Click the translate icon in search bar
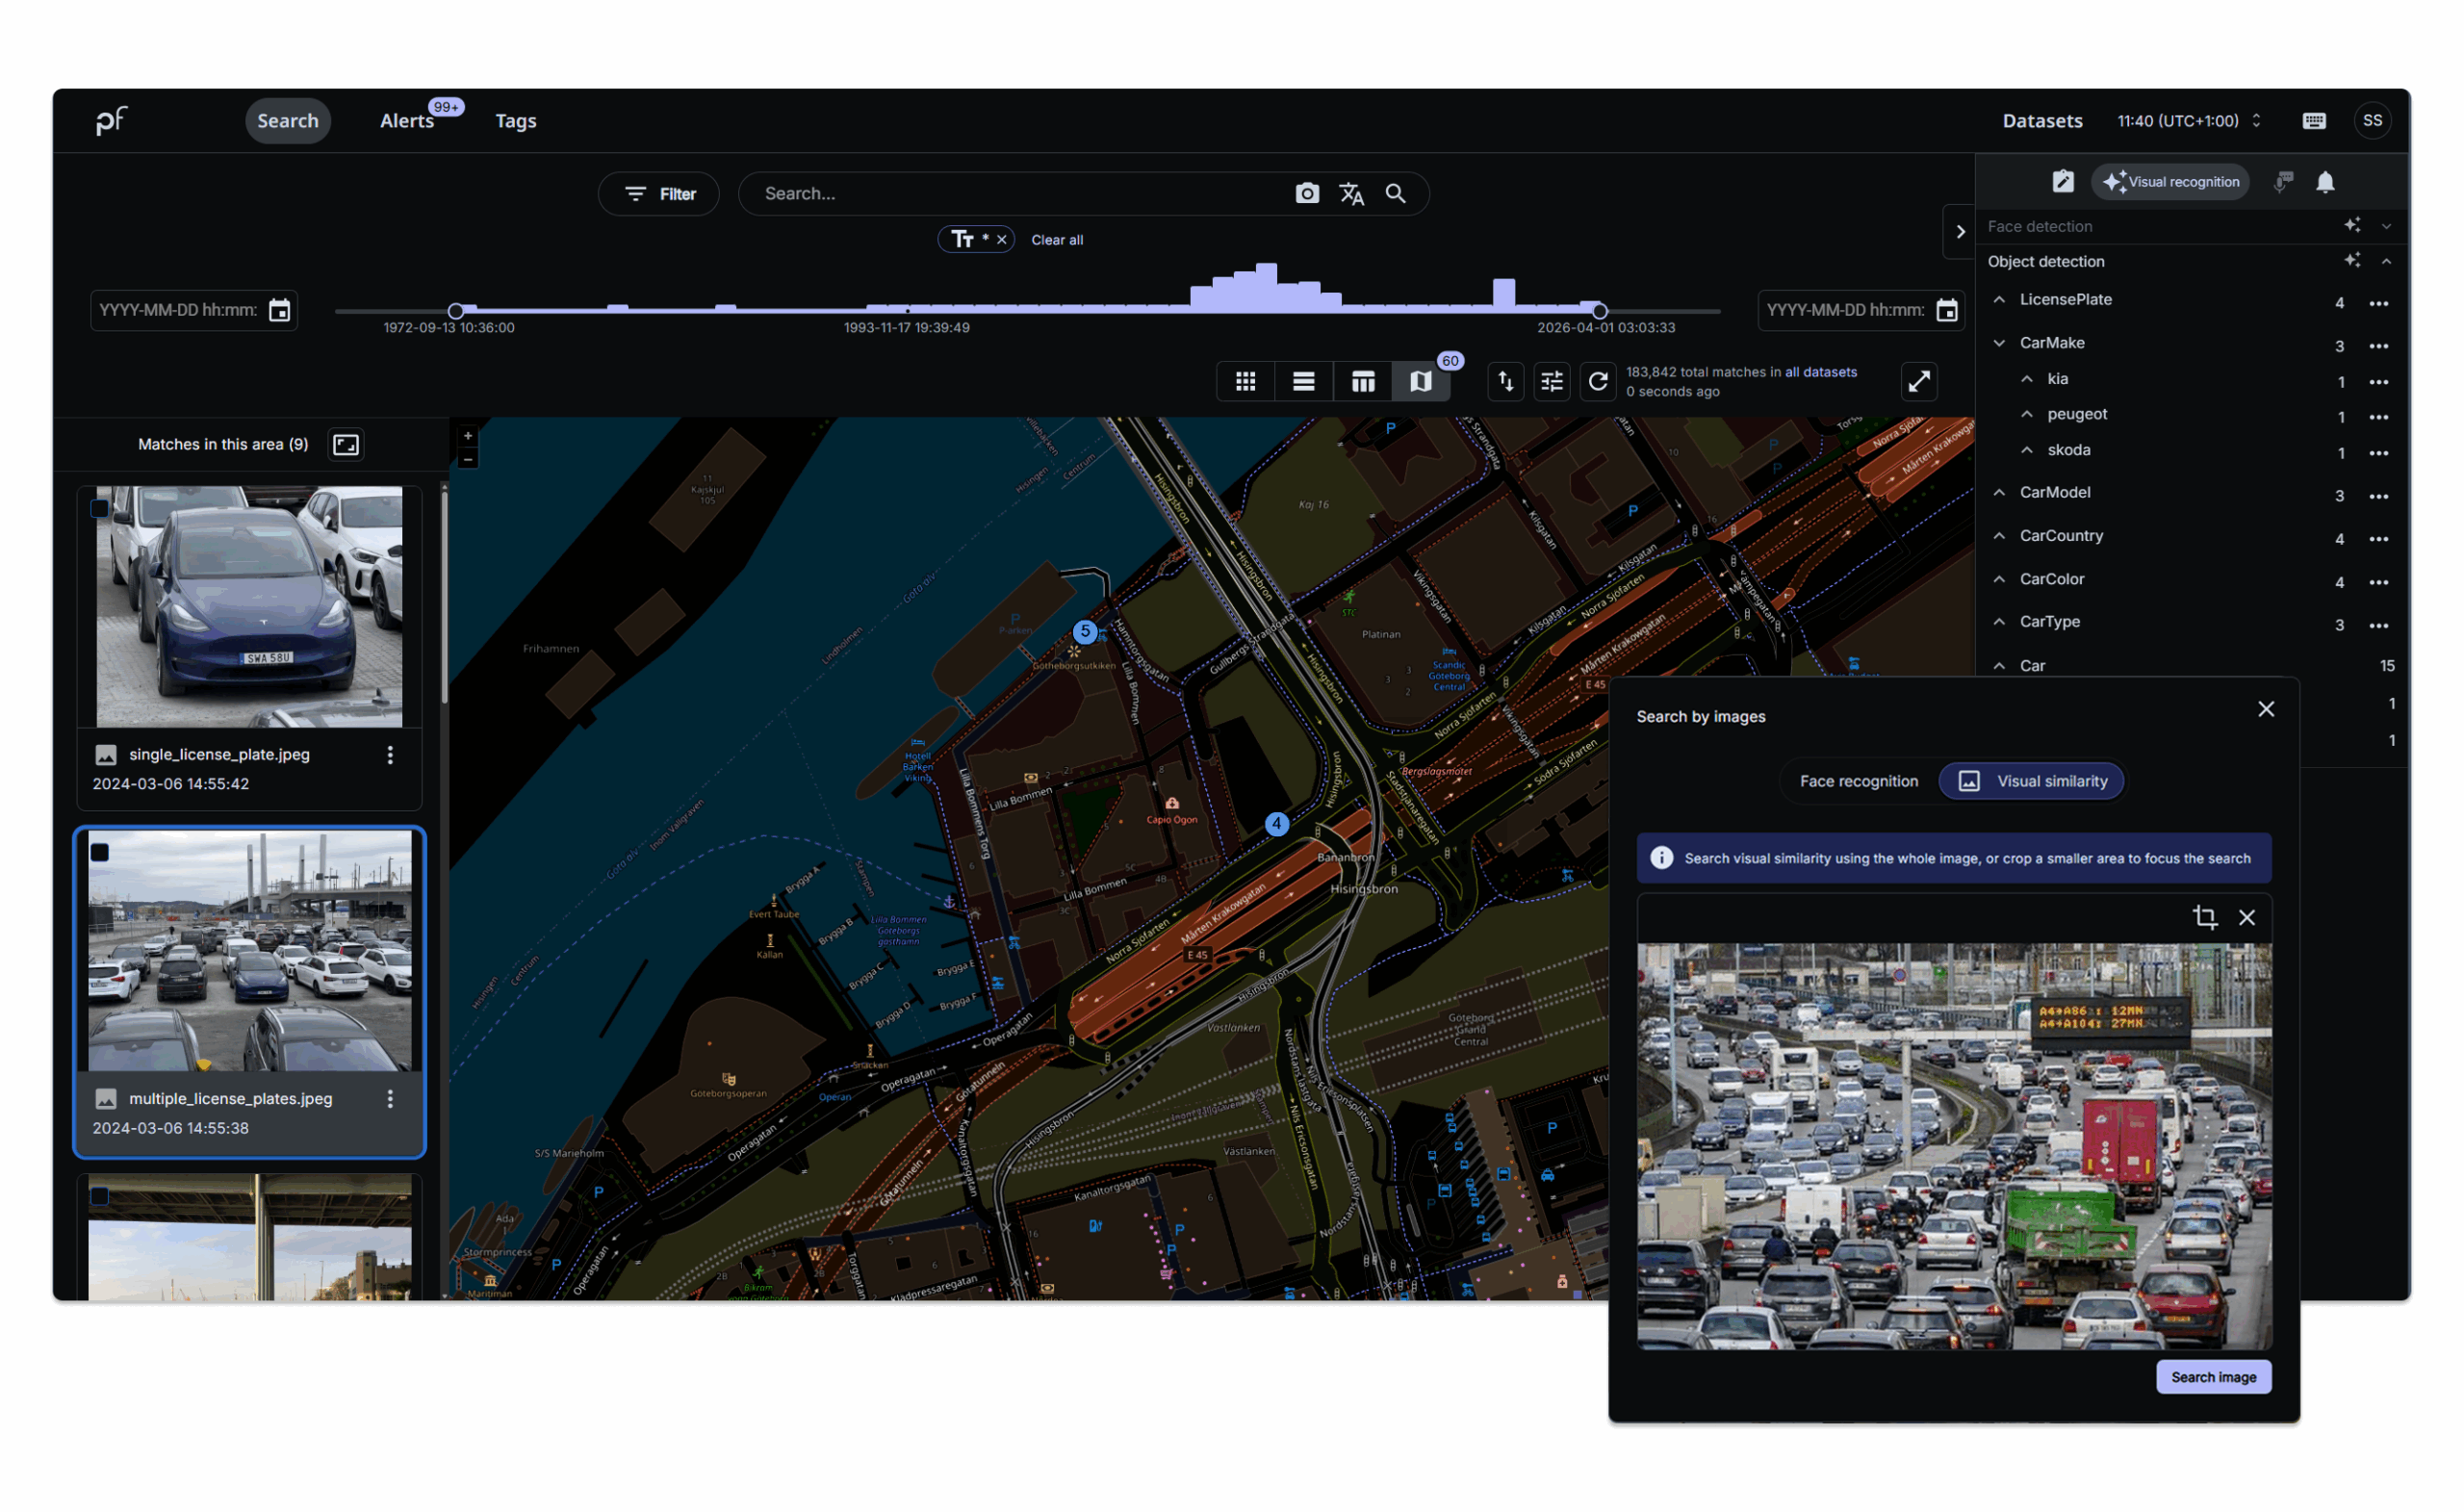 (x=1351, y=194)
